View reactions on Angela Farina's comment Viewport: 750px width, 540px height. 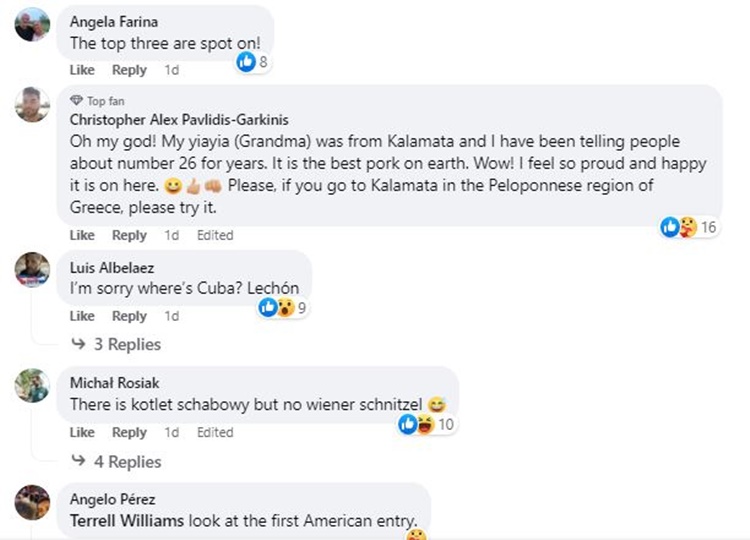(252, 62)
